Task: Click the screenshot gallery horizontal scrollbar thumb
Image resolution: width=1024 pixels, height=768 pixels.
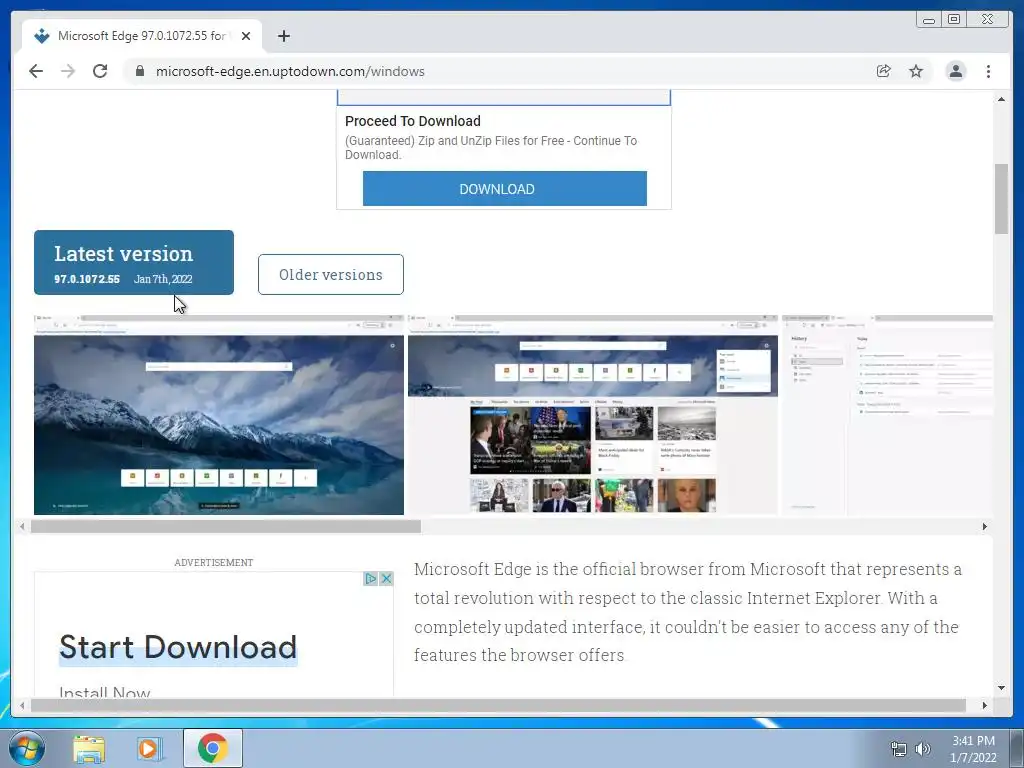Action: (226, 526)
